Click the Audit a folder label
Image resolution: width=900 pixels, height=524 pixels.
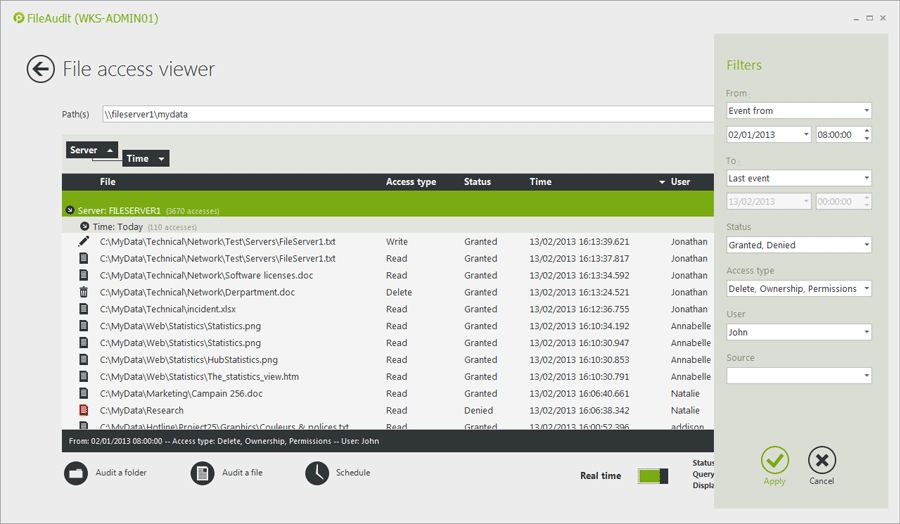click(121, 473)
